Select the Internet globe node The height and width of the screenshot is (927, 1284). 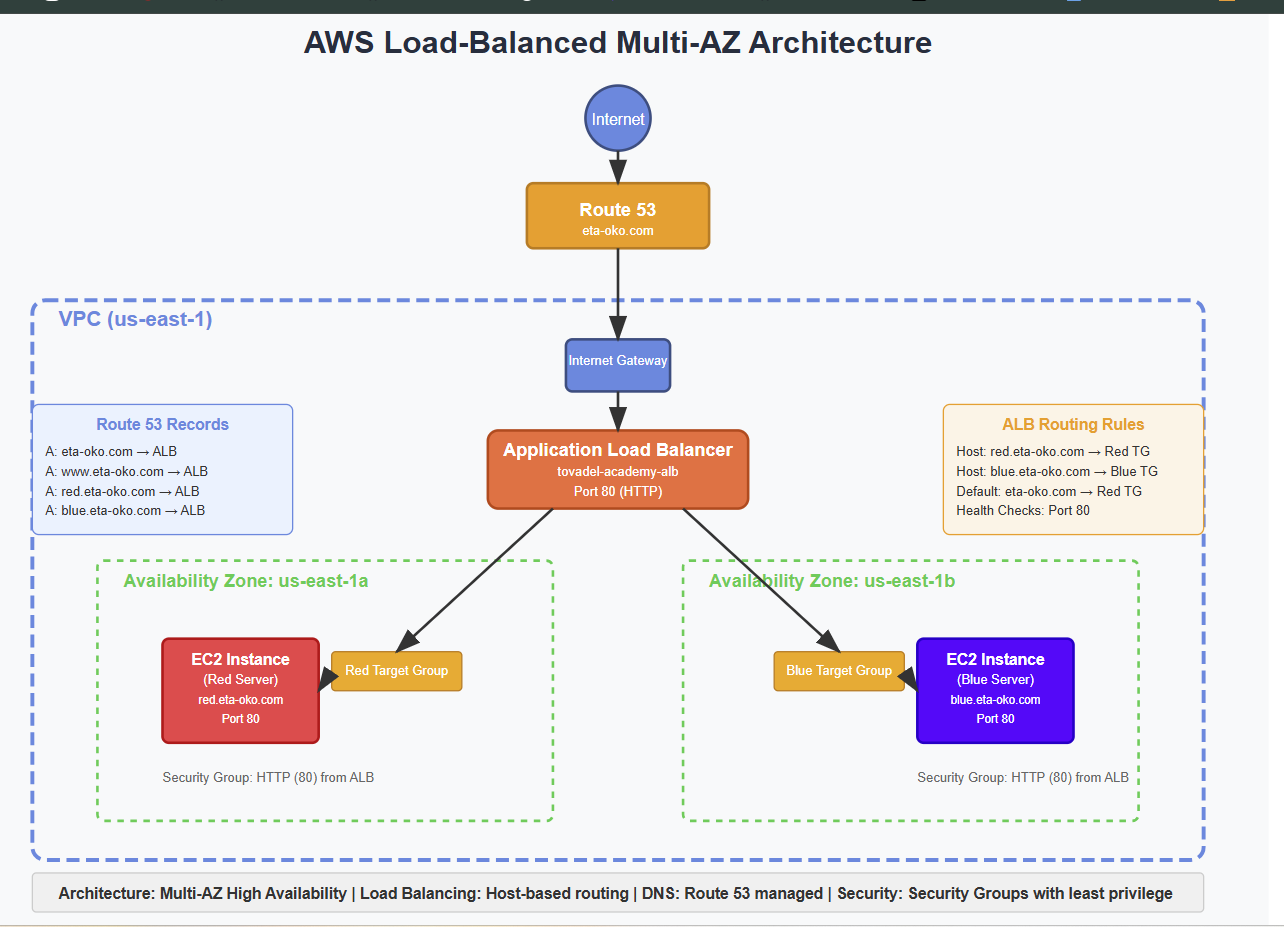[617, 118]
